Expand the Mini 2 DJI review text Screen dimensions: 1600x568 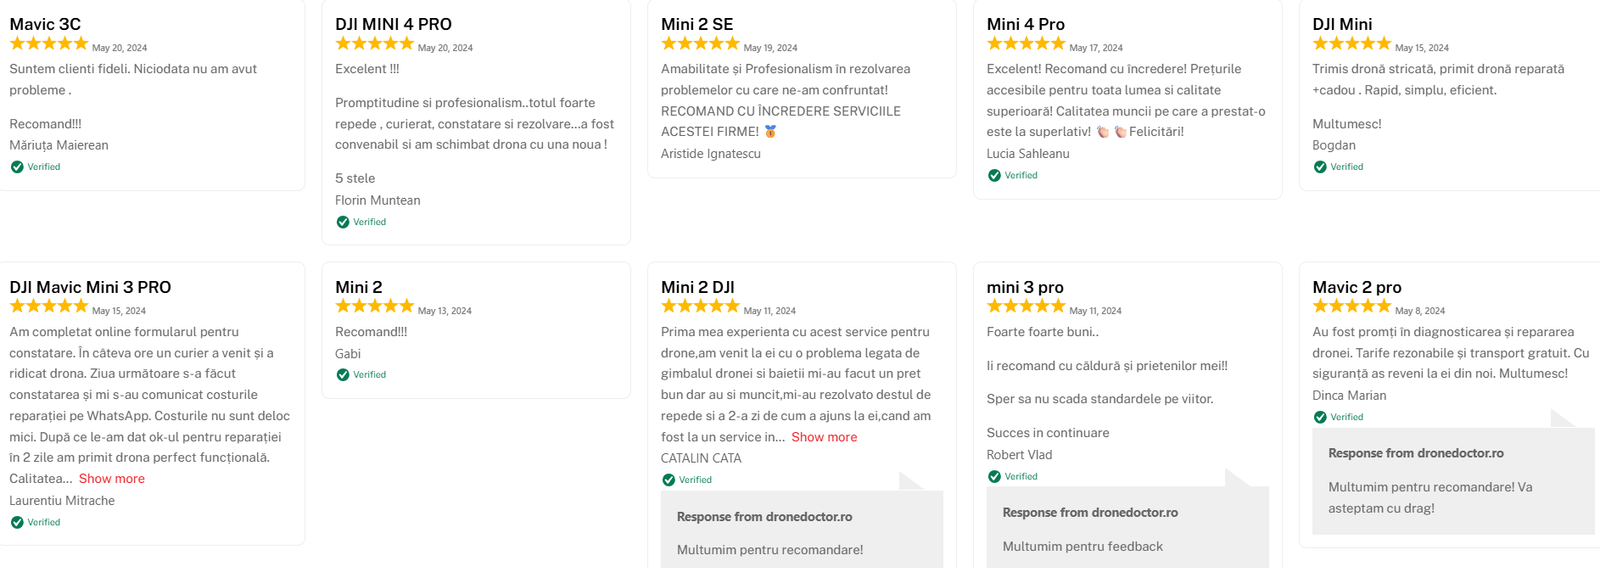pos(824,437)
